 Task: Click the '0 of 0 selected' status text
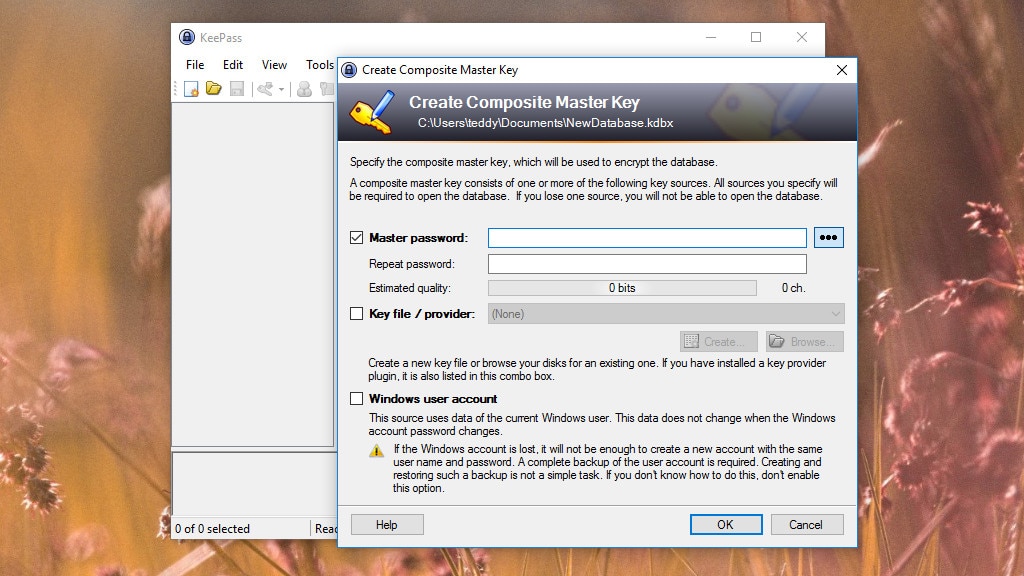pos(212,529)
